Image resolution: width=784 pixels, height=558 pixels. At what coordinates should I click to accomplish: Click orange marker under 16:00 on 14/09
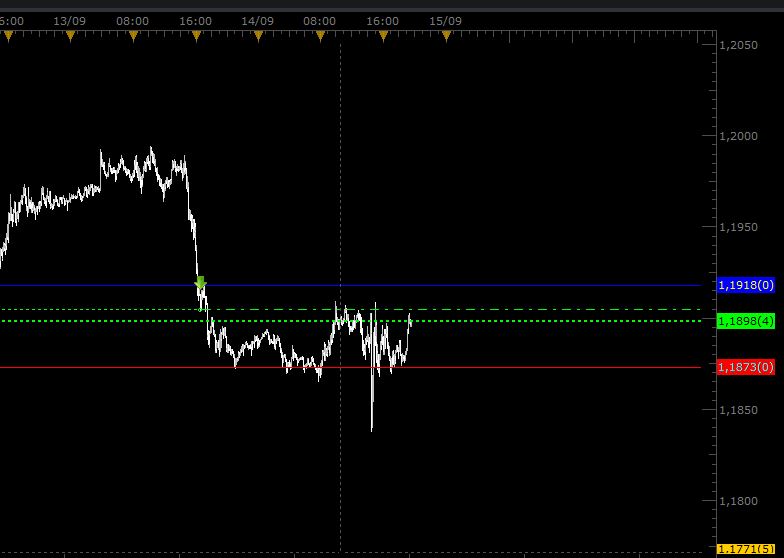(x=383, y=37)
